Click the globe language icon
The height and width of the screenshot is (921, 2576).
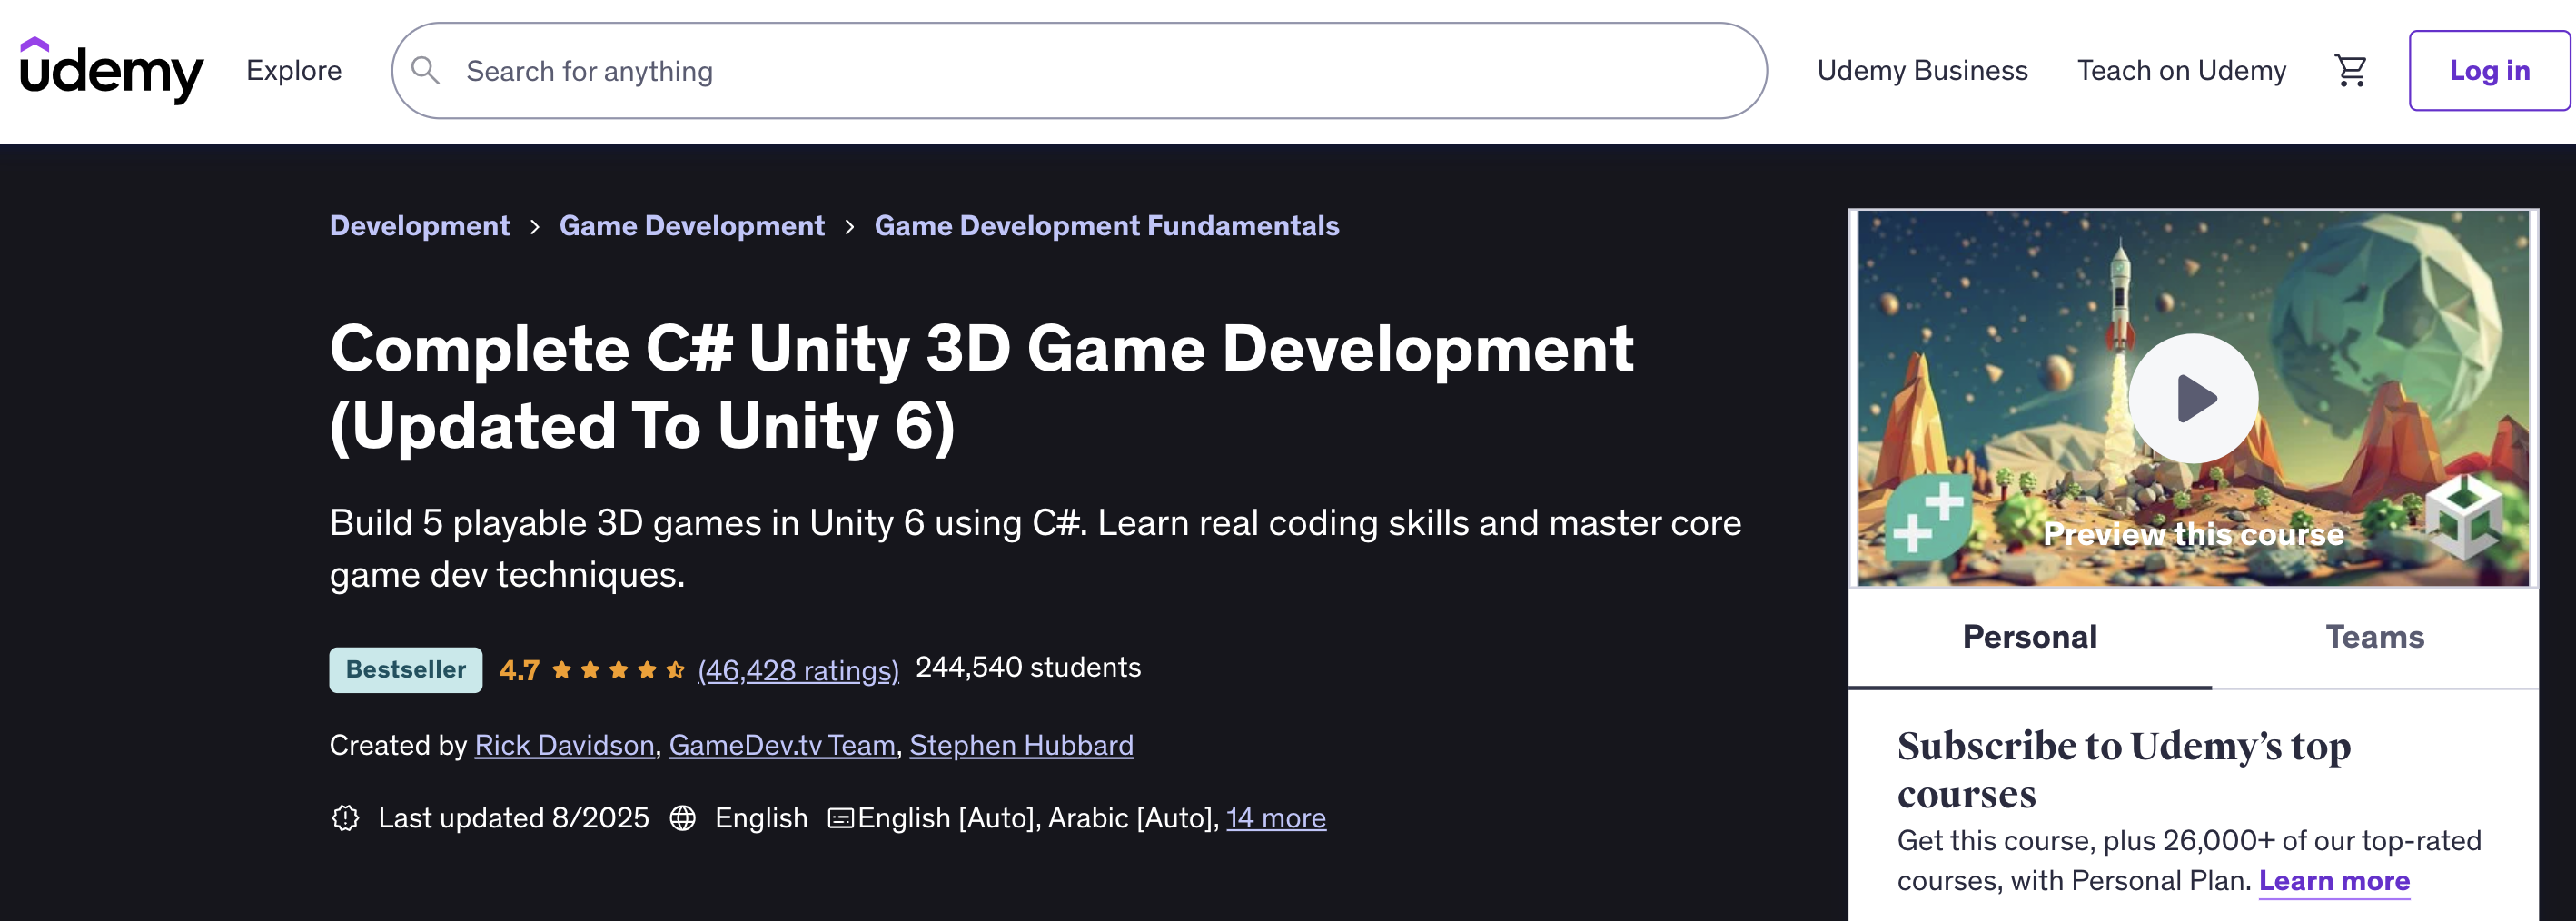tap(683, 818)
